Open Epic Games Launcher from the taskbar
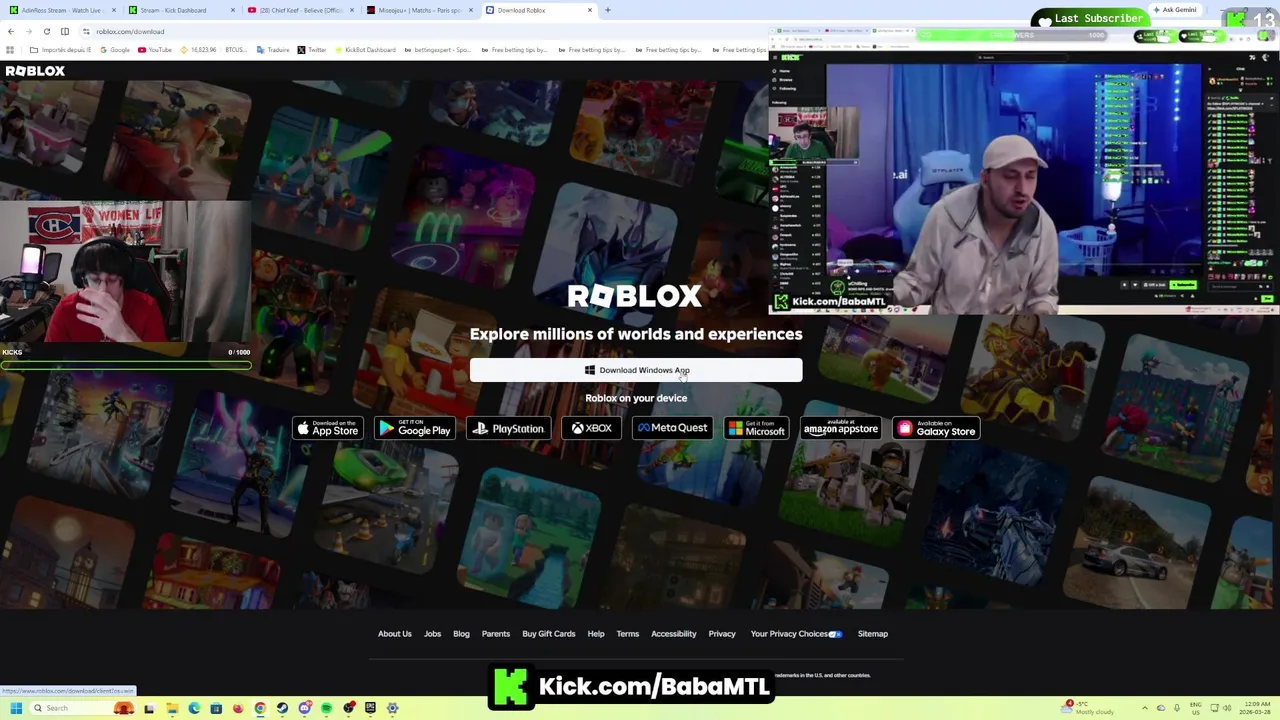This screenshot has height=720, width=1280. [x=370, y=708]
